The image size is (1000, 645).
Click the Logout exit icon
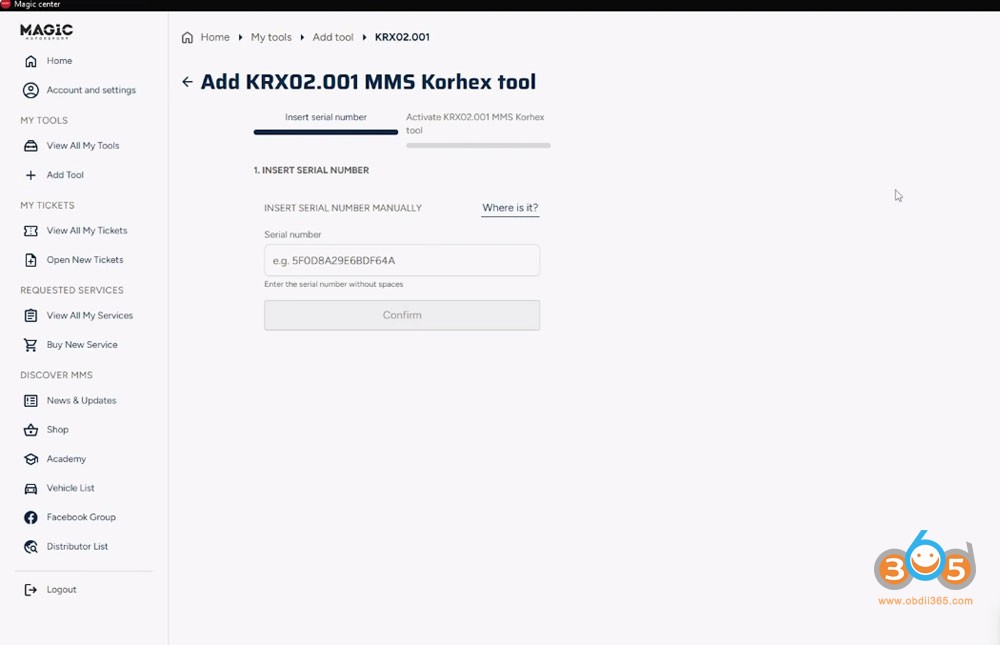pos(31,590)
